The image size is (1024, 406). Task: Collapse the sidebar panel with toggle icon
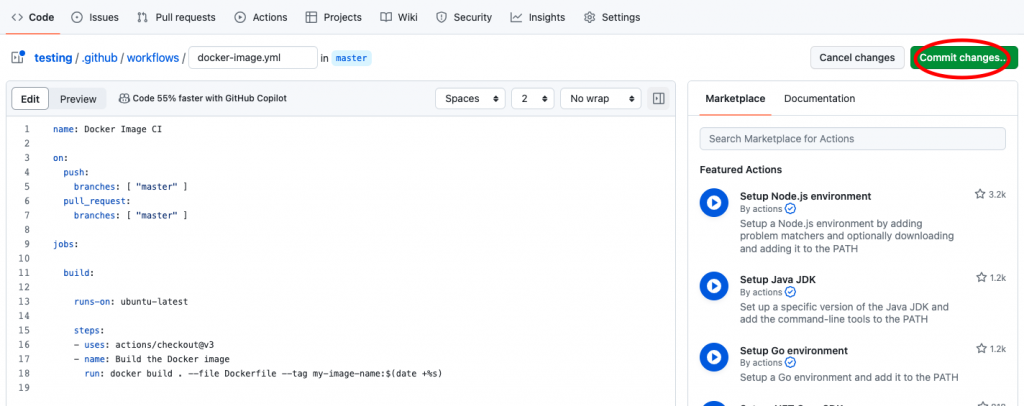tap(658, 99)
